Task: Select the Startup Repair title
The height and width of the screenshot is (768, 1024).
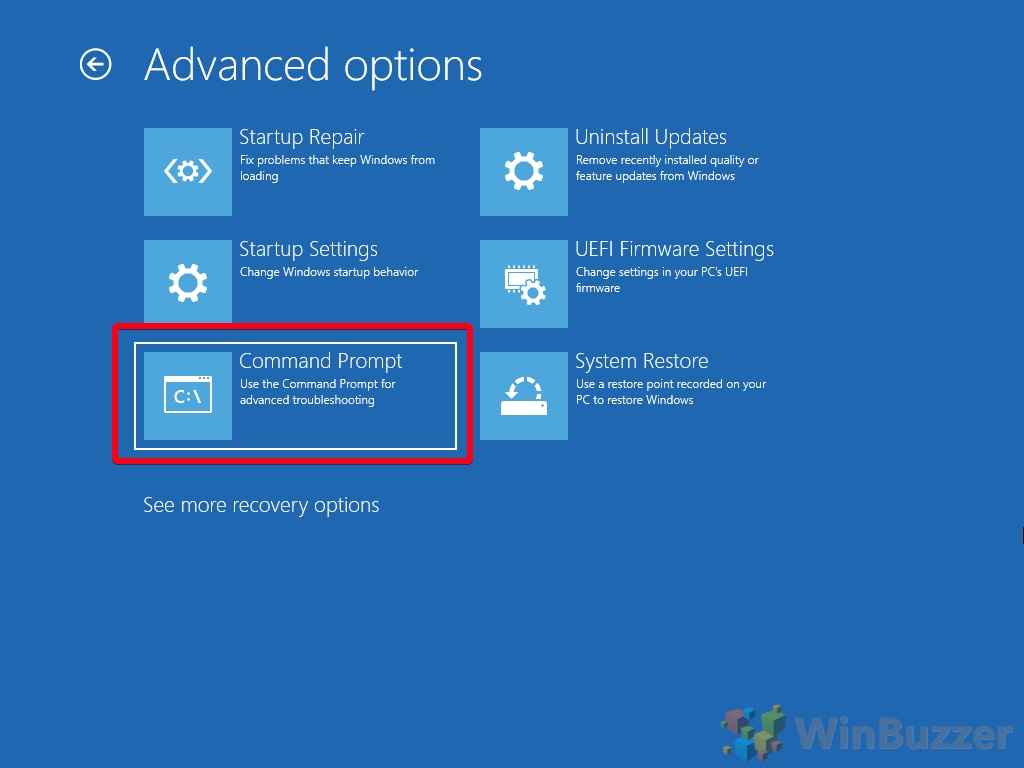Action: 301,137
